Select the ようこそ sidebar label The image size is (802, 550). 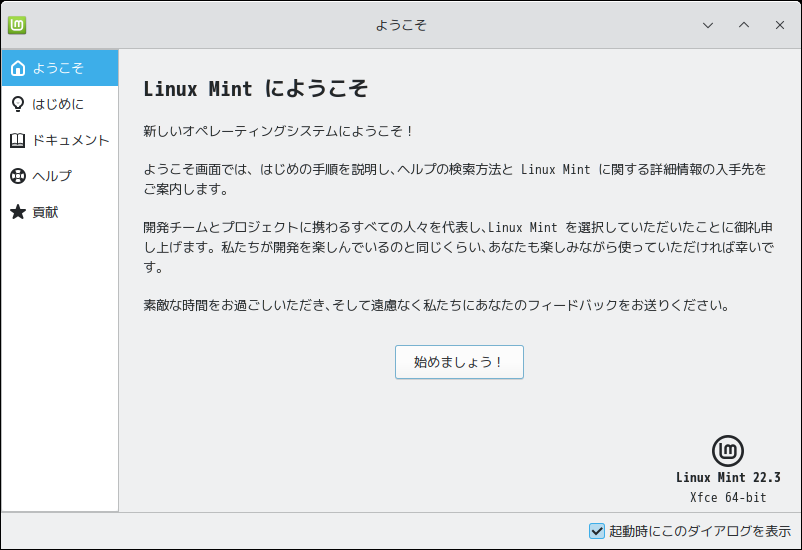[x=58, y=68]
